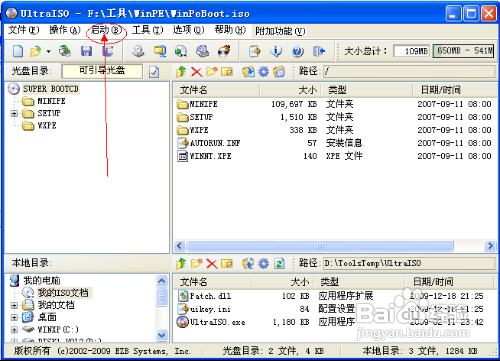Click rename icon in disc directory toolbar
The width and height of the screenshot is (500, 361).
227,72
